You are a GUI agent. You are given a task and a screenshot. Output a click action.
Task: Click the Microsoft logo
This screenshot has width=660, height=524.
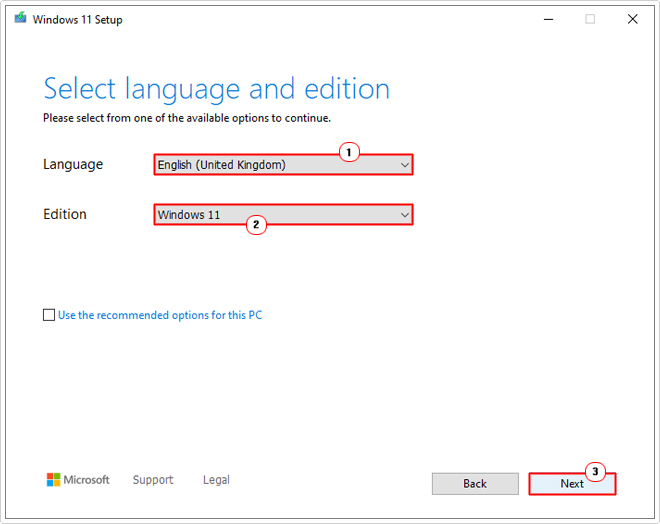(x=78, y=480)
